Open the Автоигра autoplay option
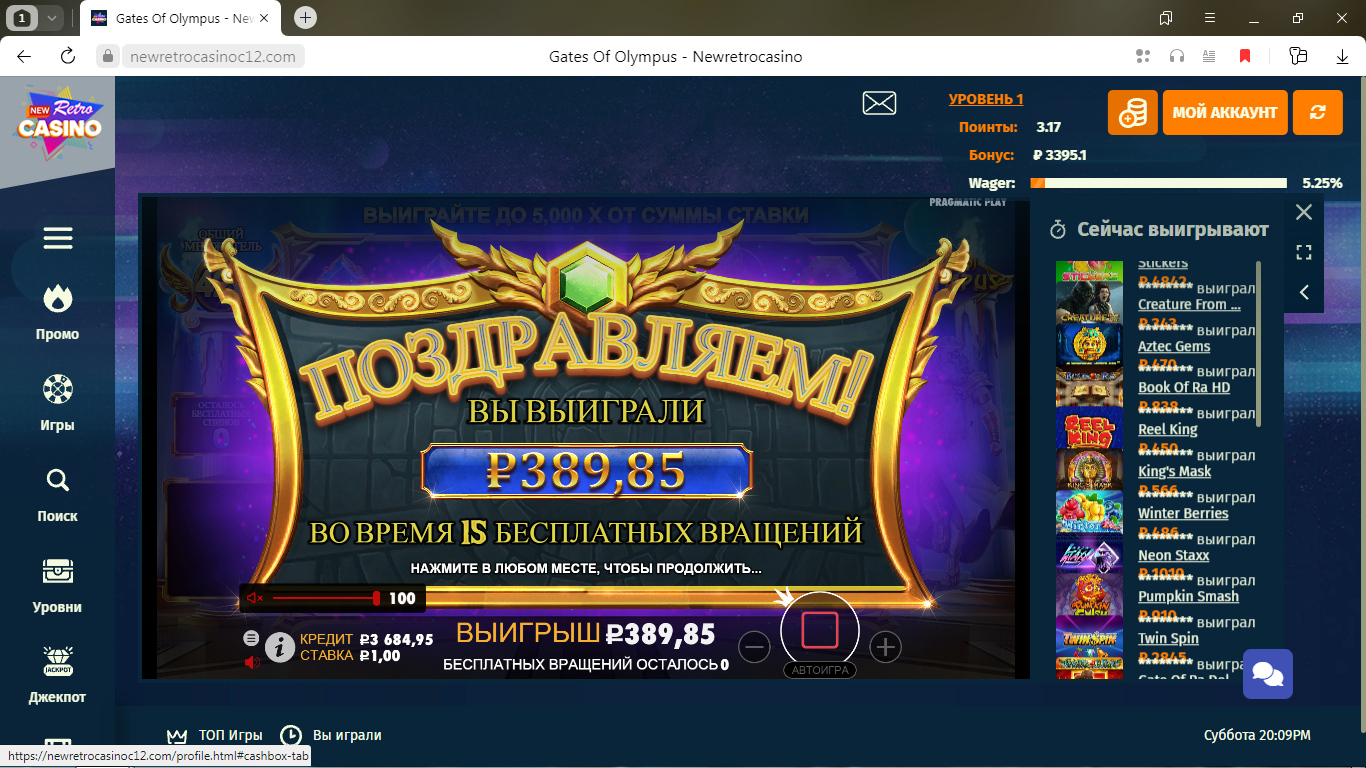Image resolution: width=1366 pixels, height=768 pixels. click(820, 670)
